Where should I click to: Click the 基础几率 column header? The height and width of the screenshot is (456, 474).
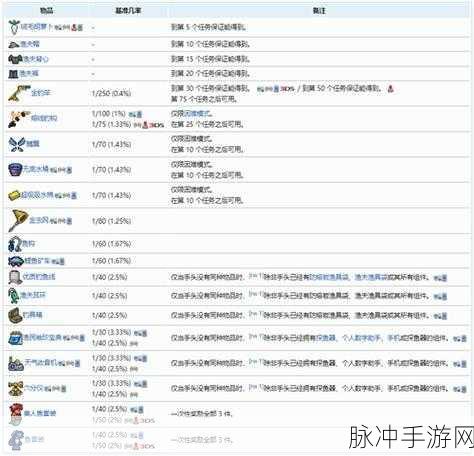pos(128,11)
